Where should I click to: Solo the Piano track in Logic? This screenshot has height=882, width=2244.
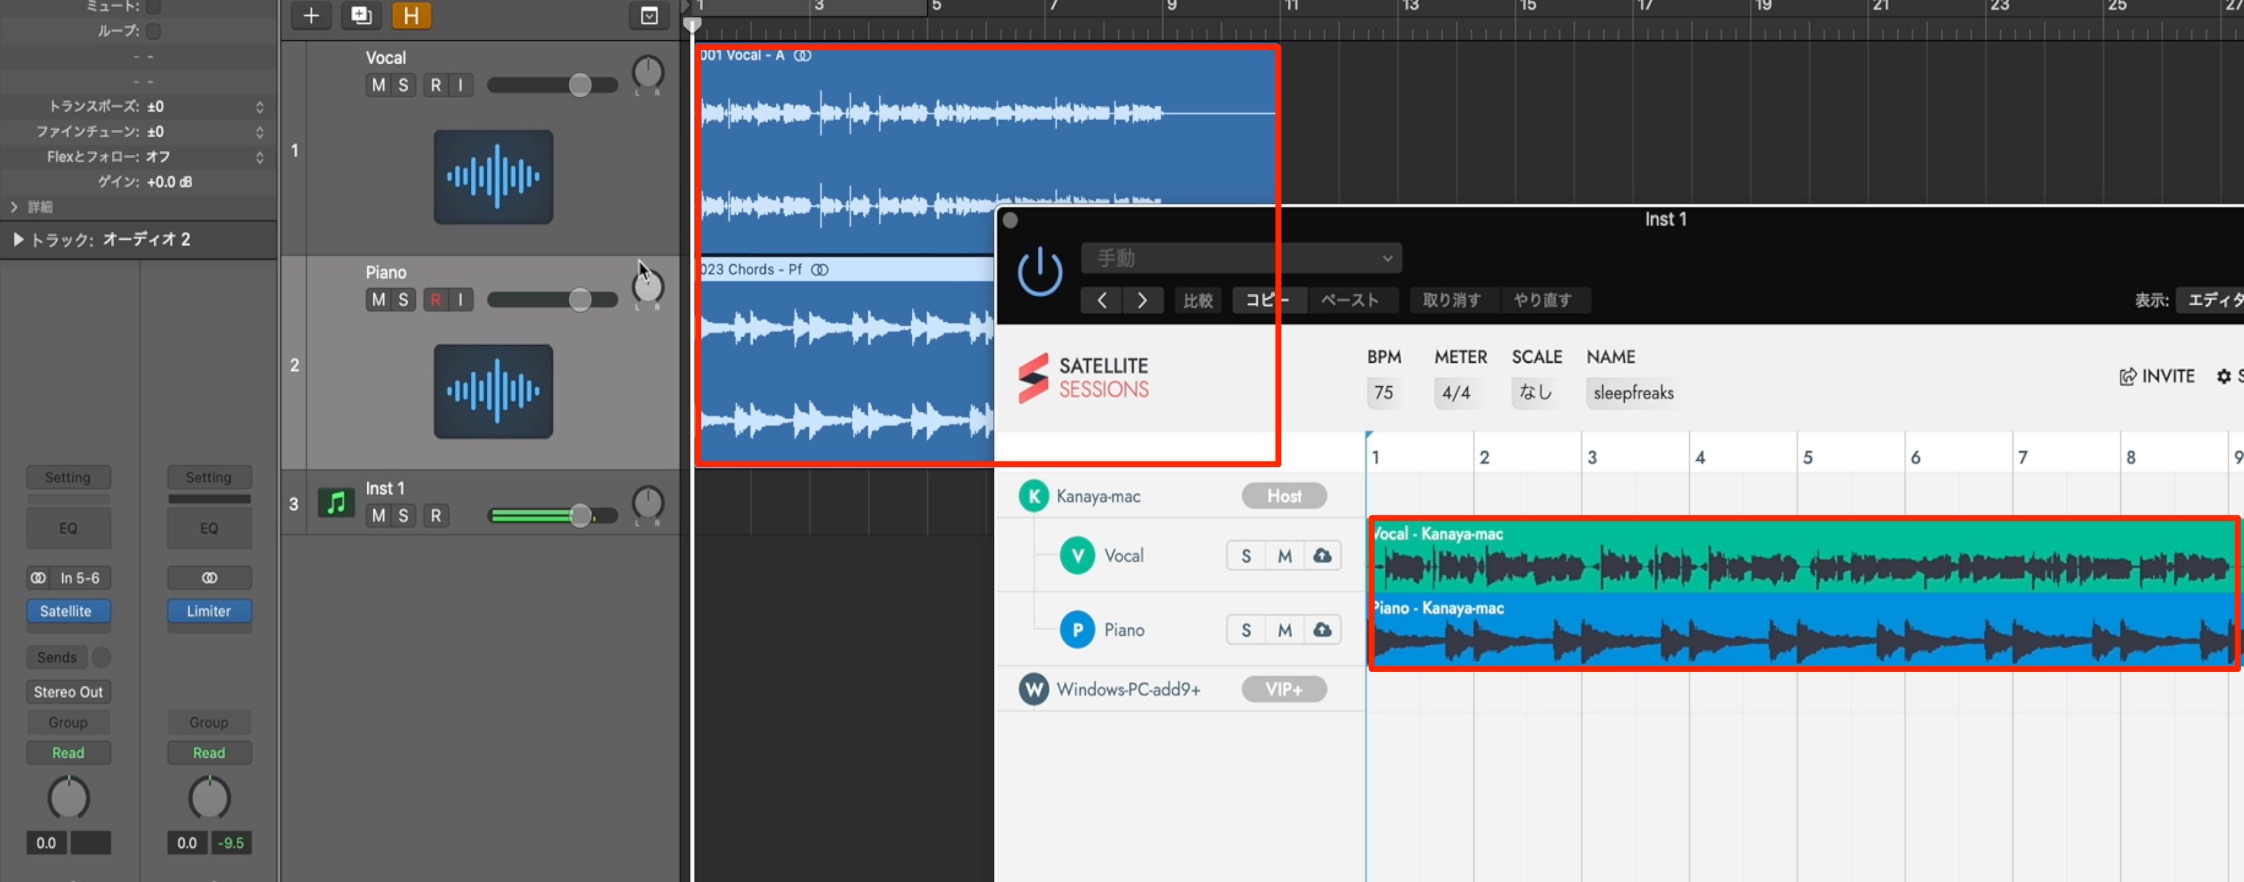[x=403, y=300]
